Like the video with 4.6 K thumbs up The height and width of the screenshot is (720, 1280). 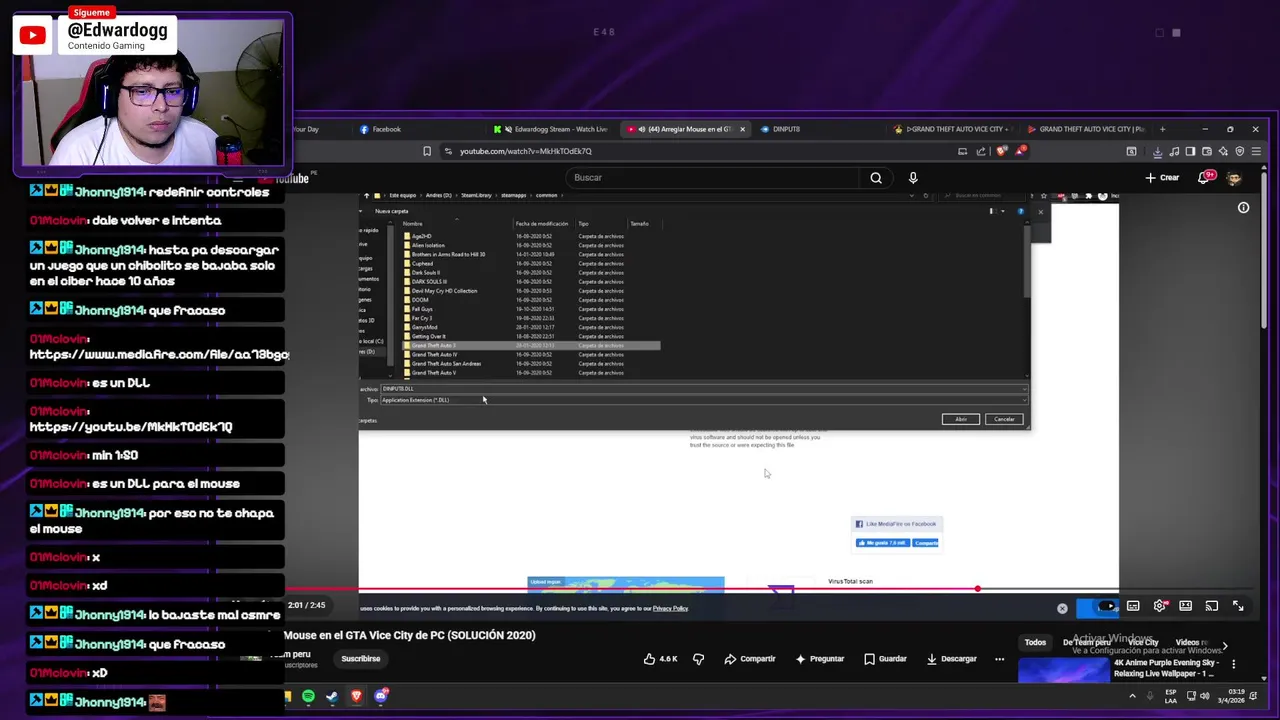662,659
